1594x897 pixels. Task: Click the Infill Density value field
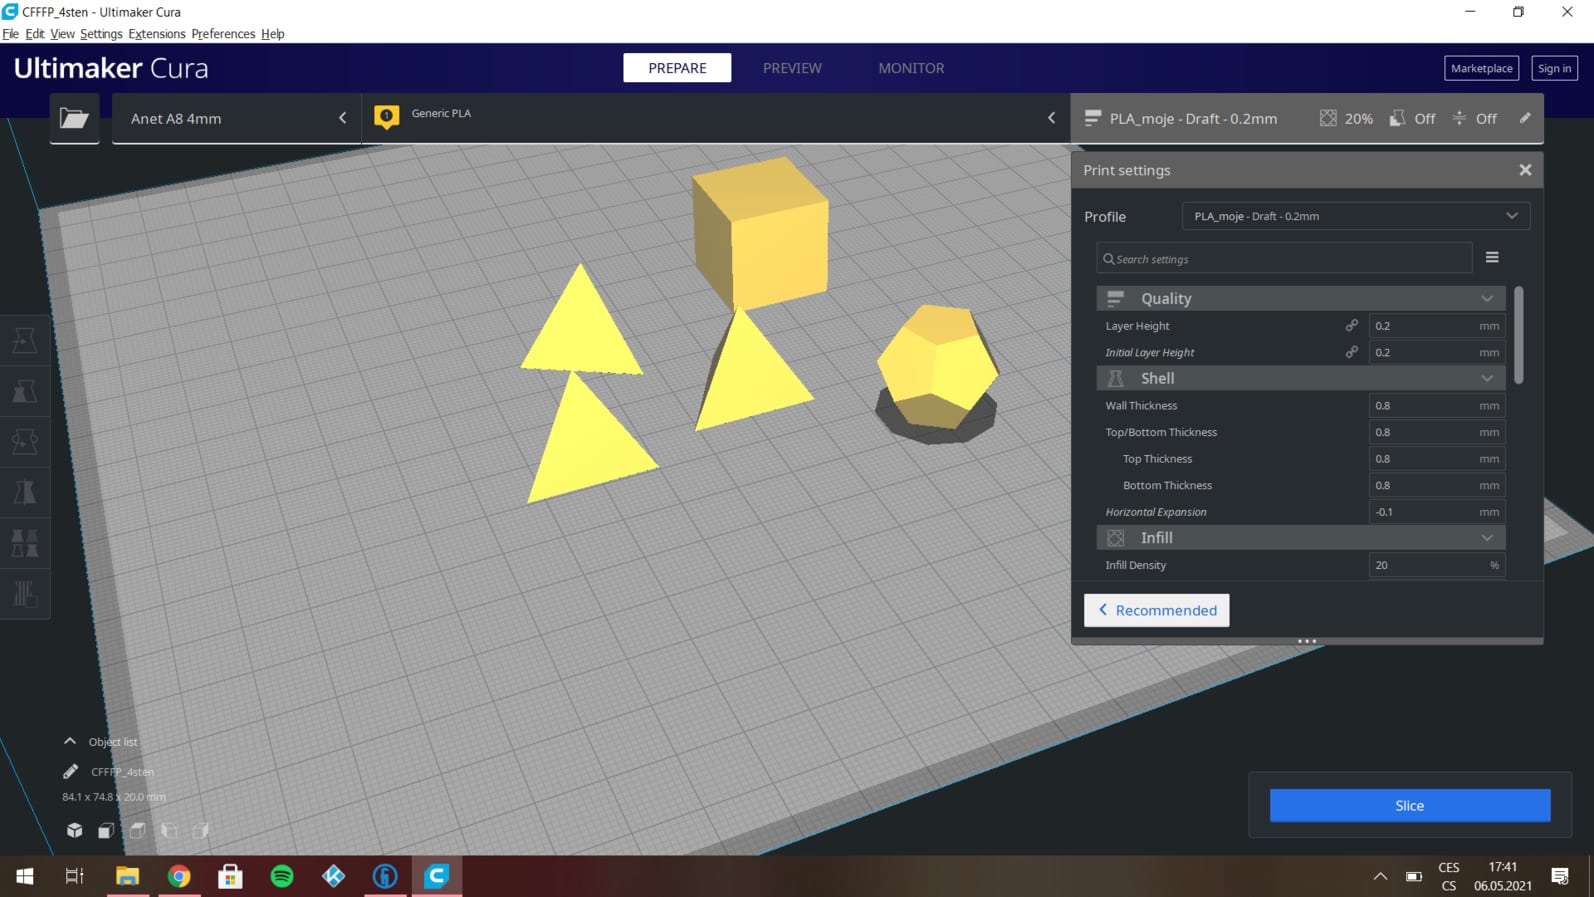(x=1436, y=565)
